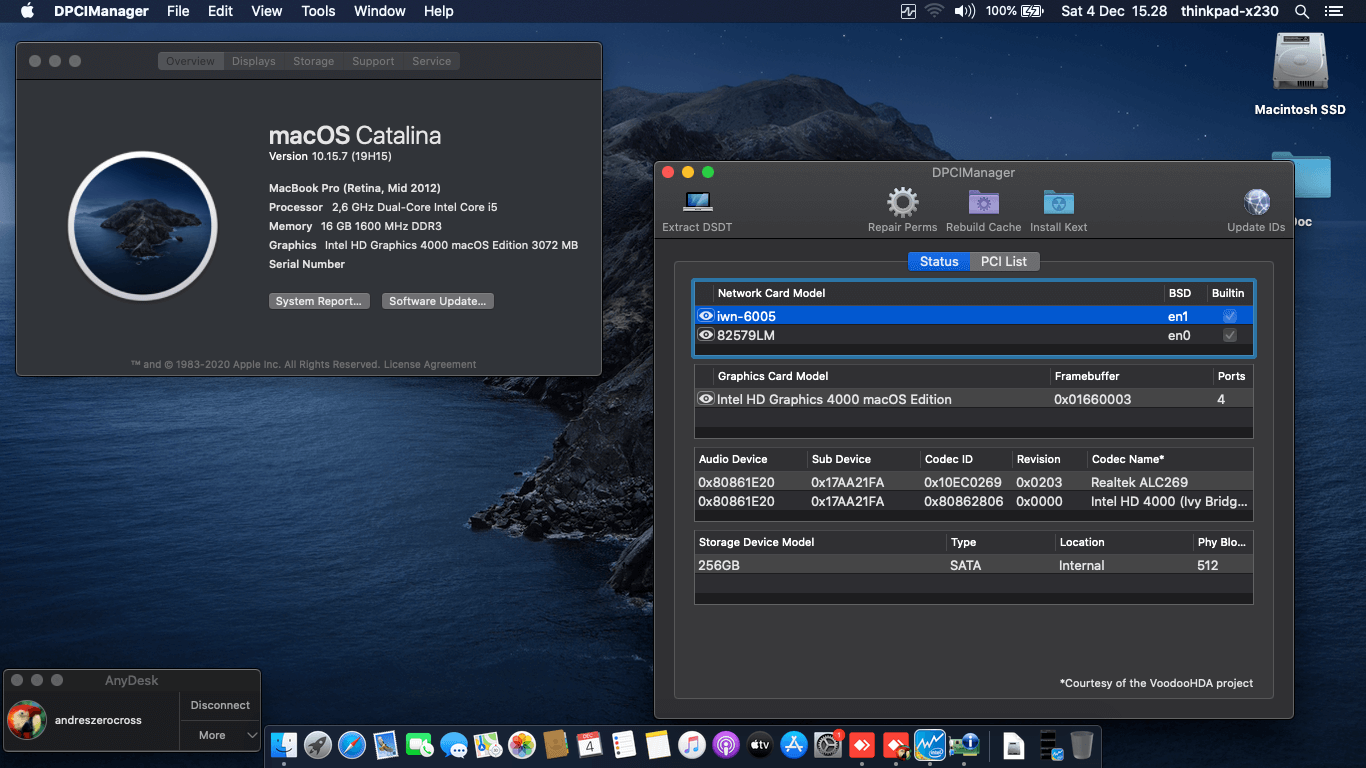Image resolution: width=1366 pixels, height=768 pixels.
Task: Toggle Builtin checkbox for 82579LM
Action: 1230,335
